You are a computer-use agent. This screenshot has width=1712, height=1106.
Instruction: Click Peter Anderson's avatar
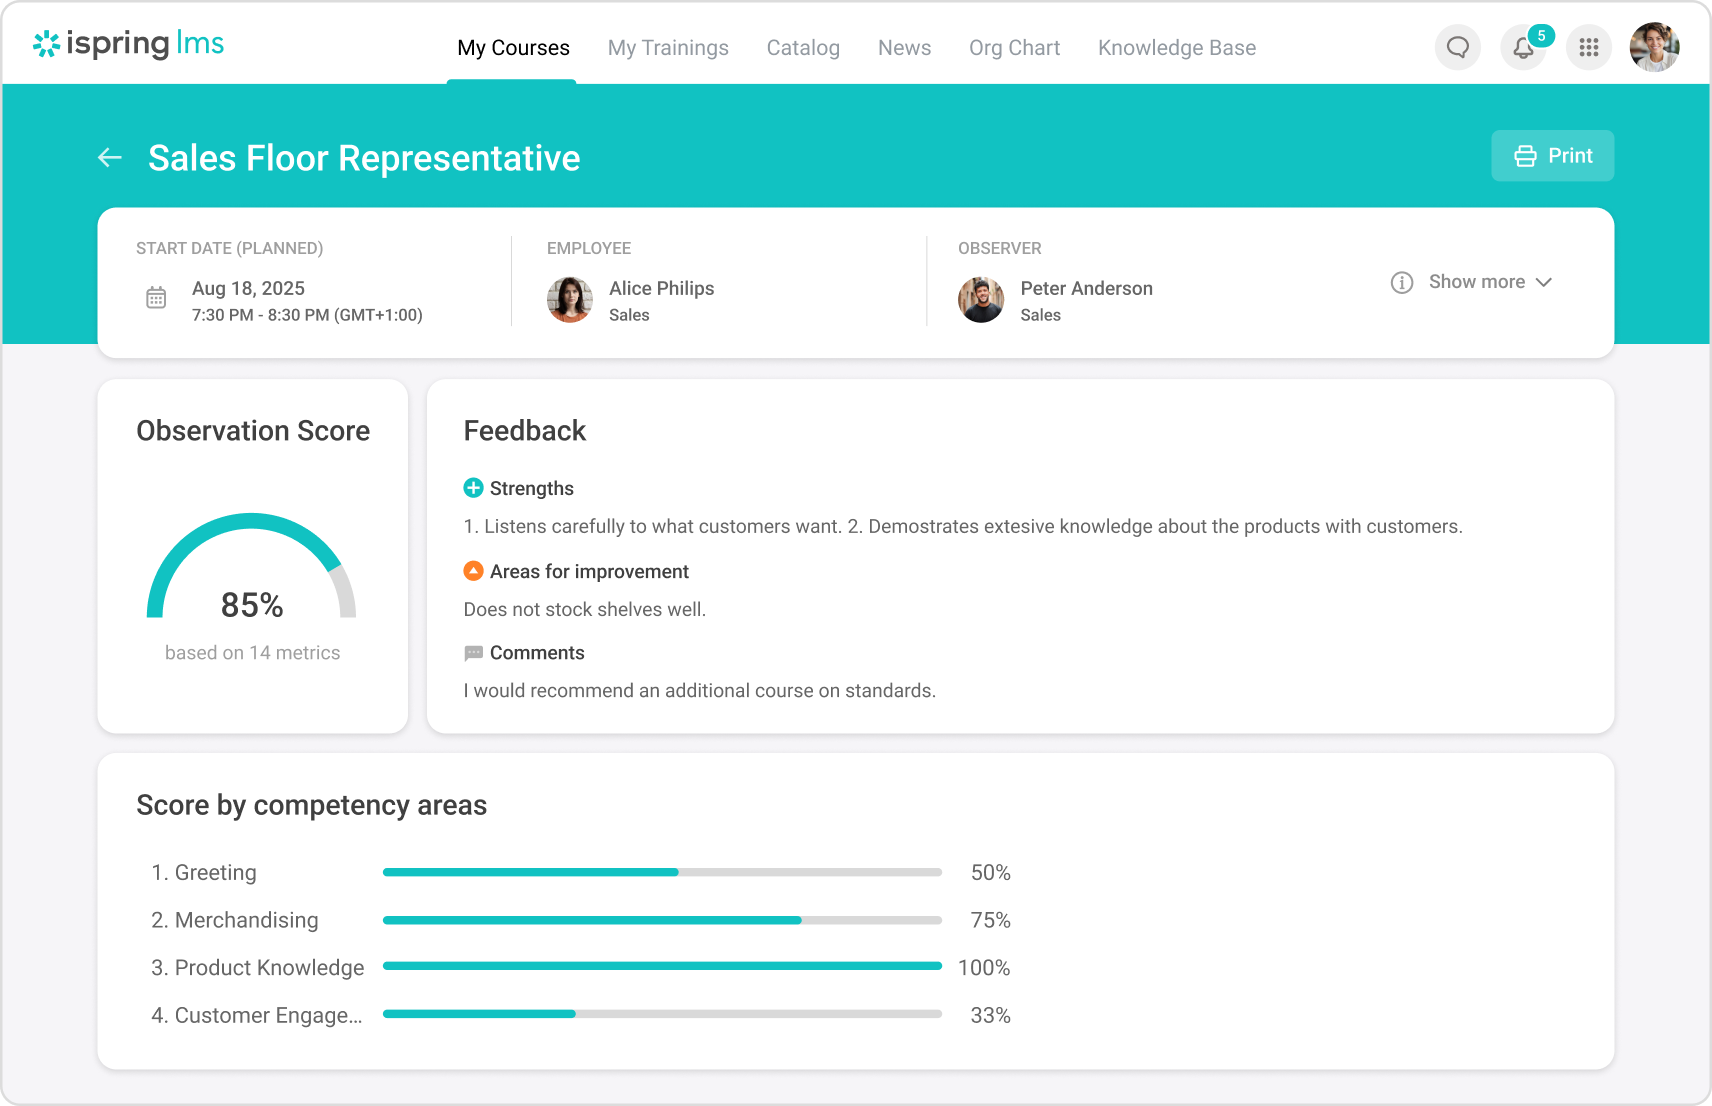(x=981, y=300)
